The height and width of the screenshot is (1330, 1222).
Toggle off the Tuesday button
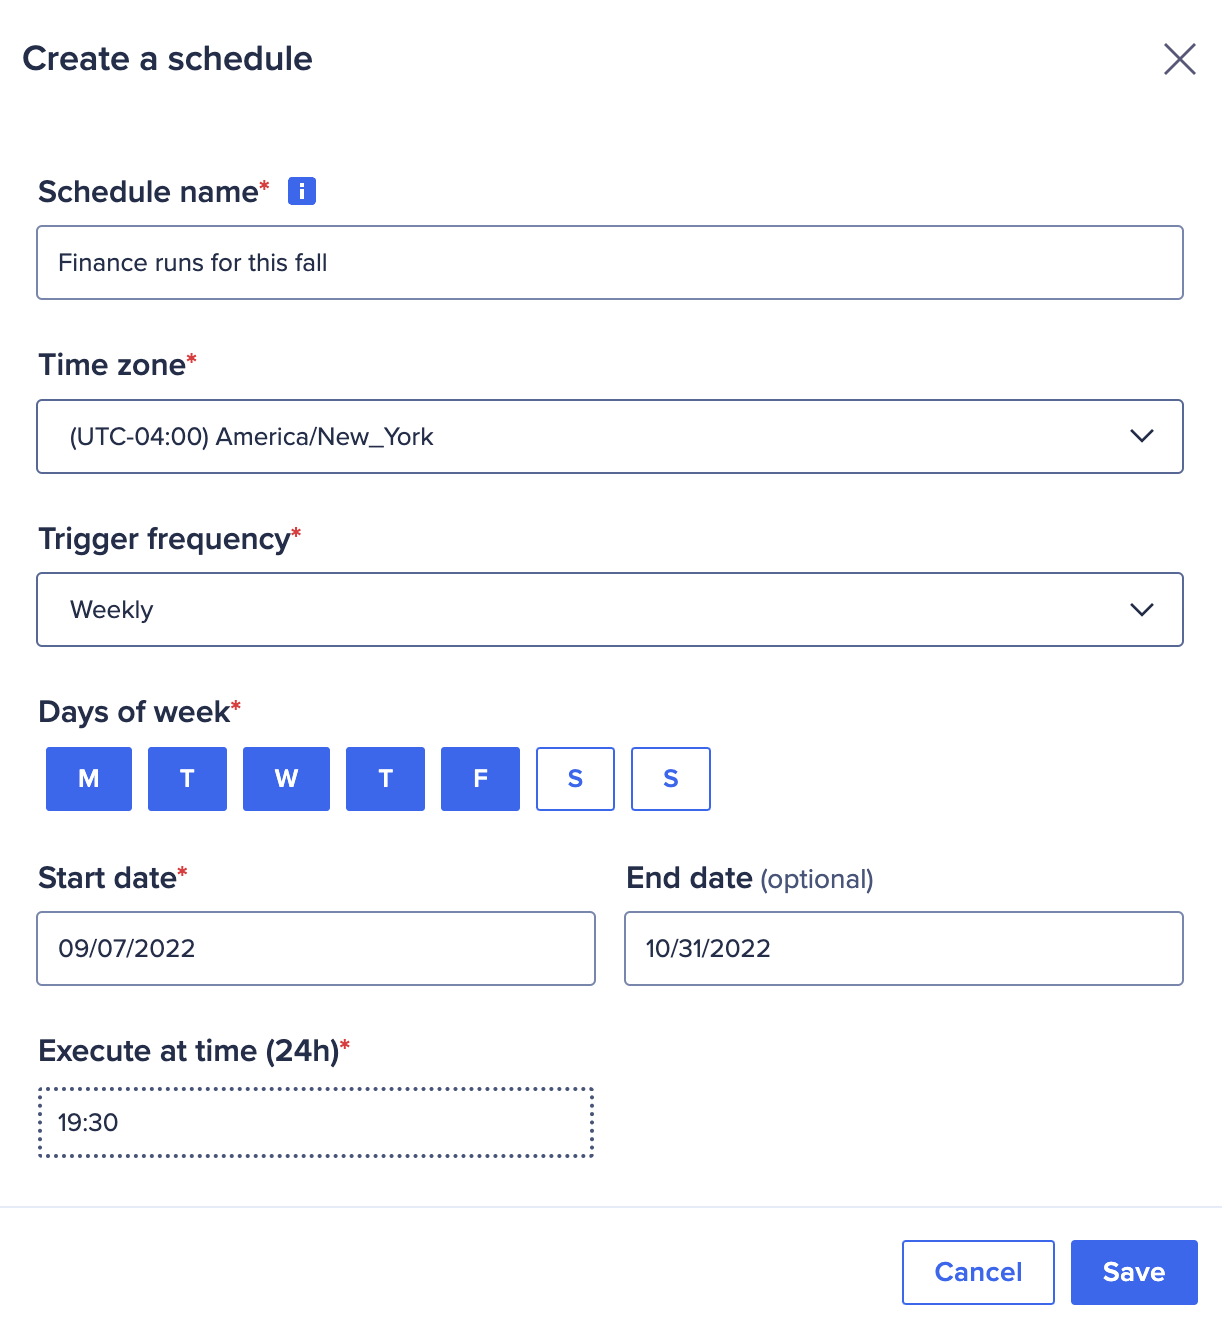187,778
